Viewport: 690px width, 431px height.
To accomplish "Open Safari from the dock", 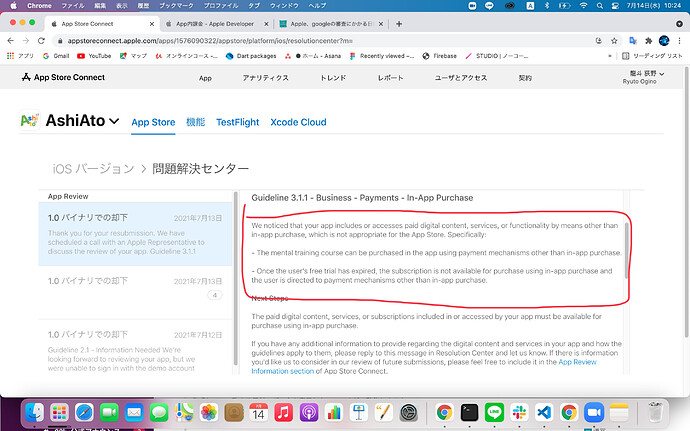I will pos(84,413).
